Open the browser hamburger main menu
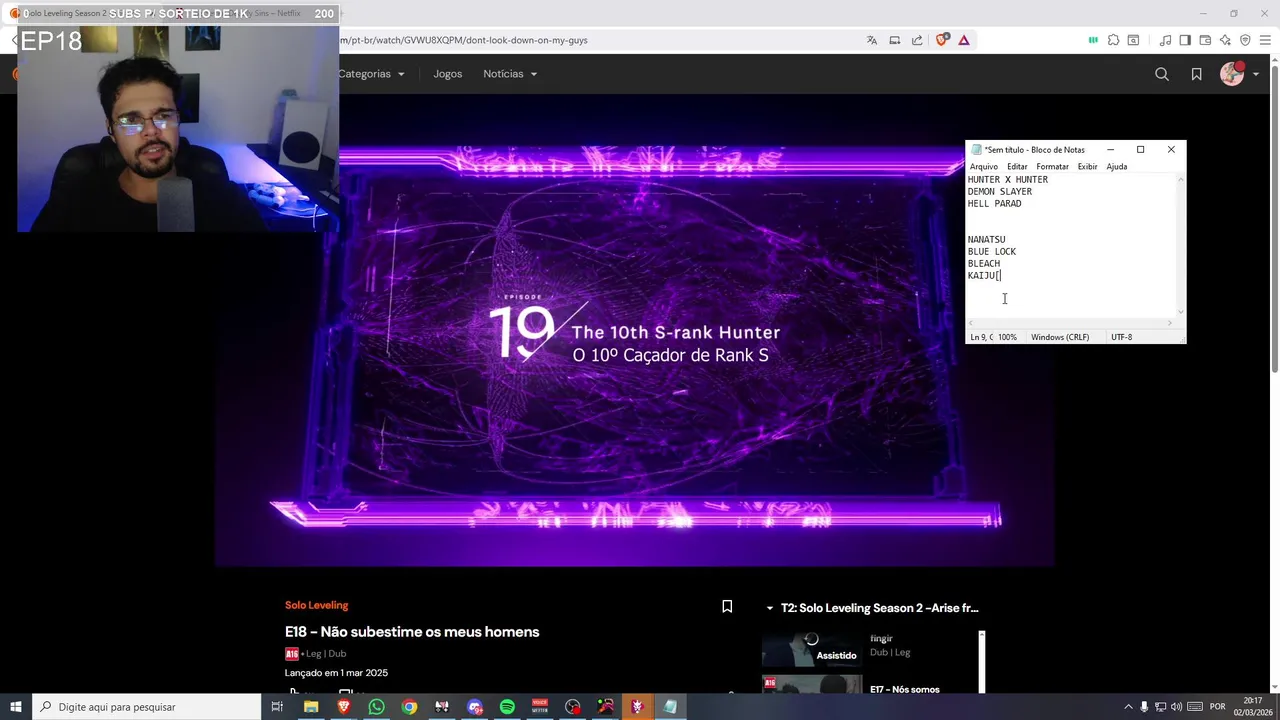This screenshot has width=1280, height=720. (1265, 40)
